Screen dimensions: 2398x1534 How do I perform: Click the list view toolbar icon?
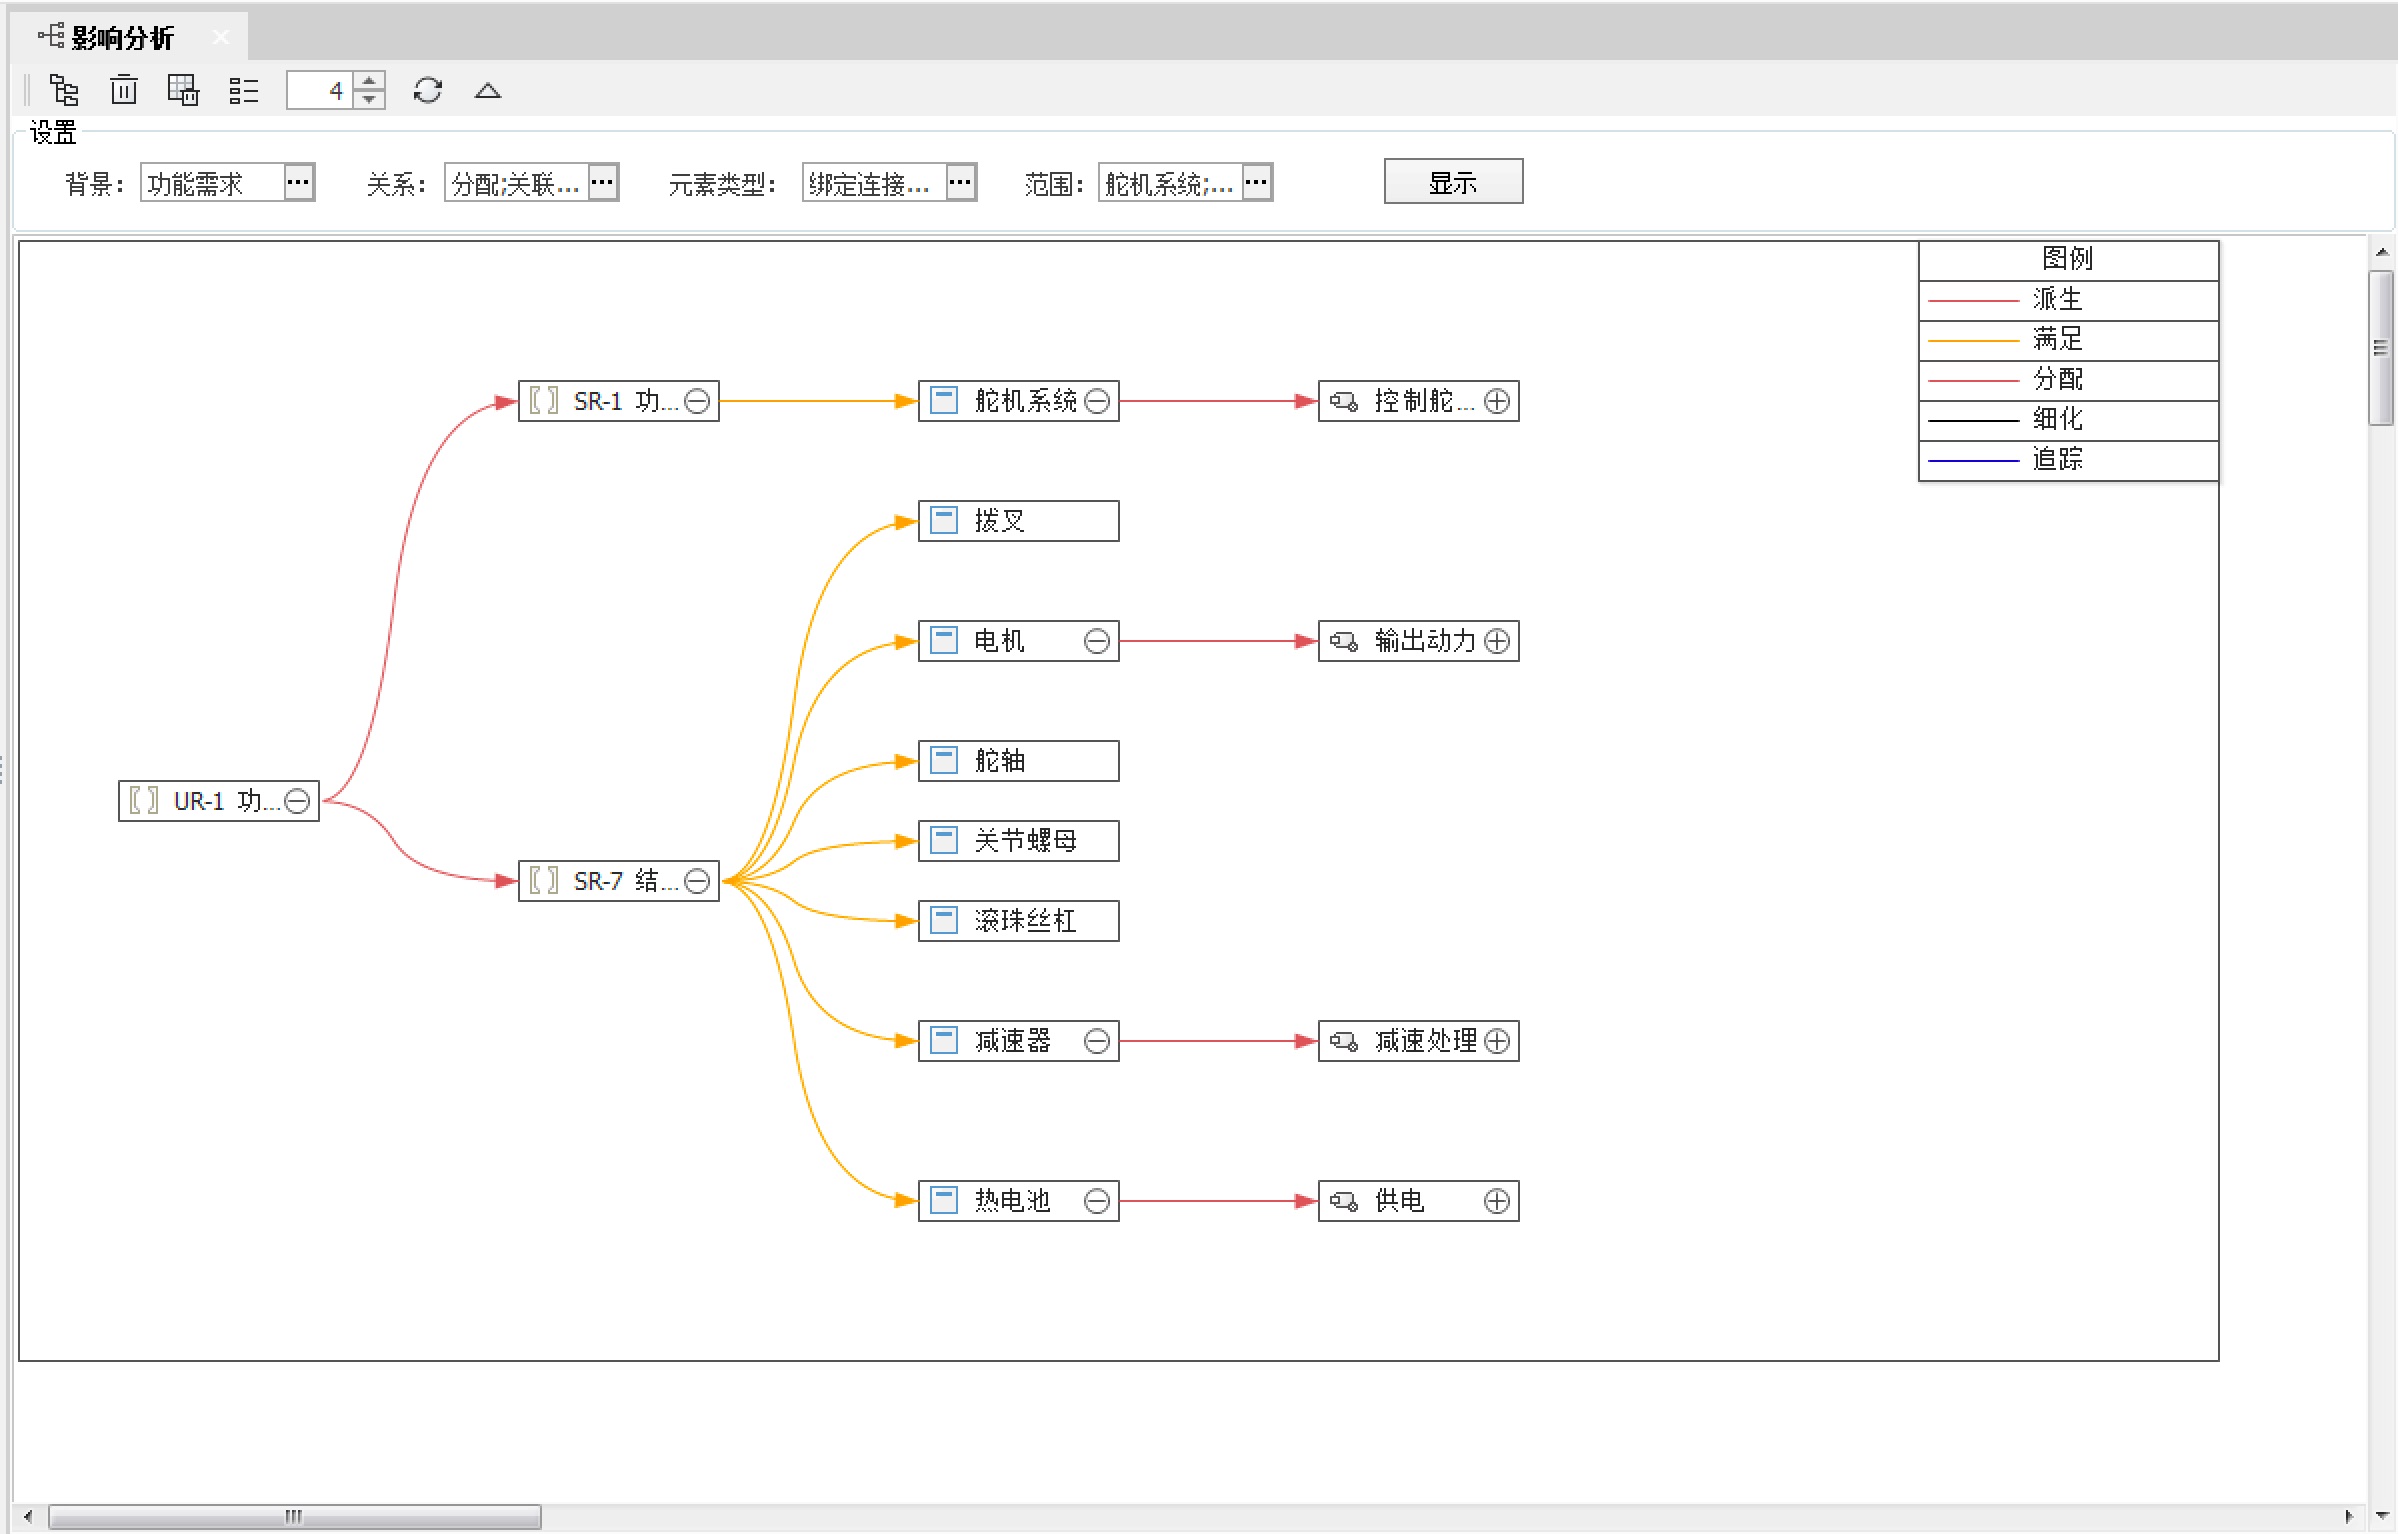(x=243, y=91)
